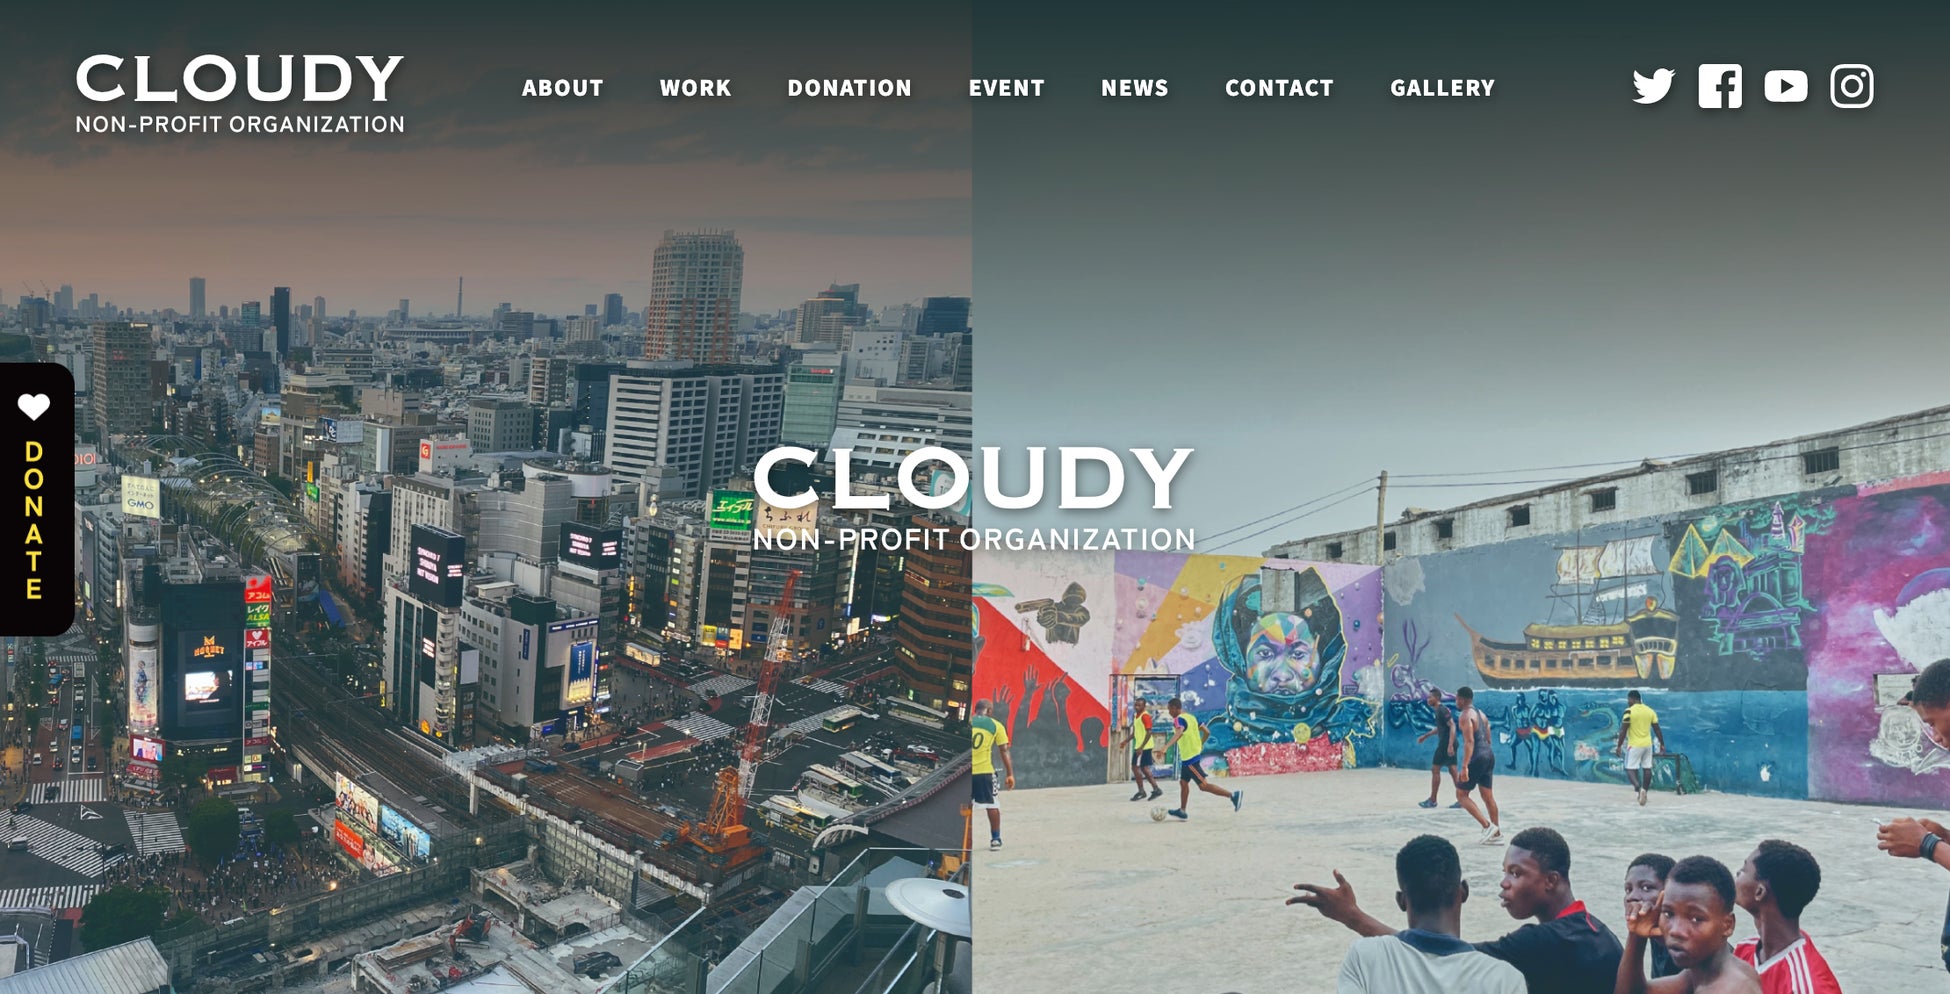Open the GALLERY menu item
1950x994 pixels.
pyautogui.click(x=1443, y=88)
